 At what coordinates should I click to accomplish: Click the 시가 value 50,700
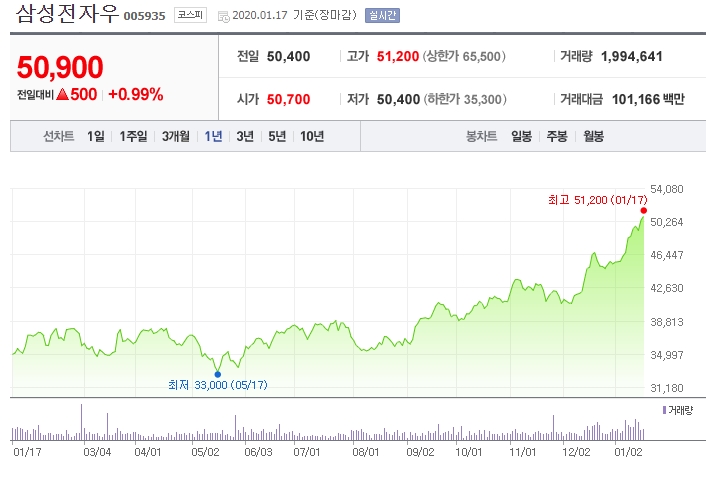click(x=289, y=99)
